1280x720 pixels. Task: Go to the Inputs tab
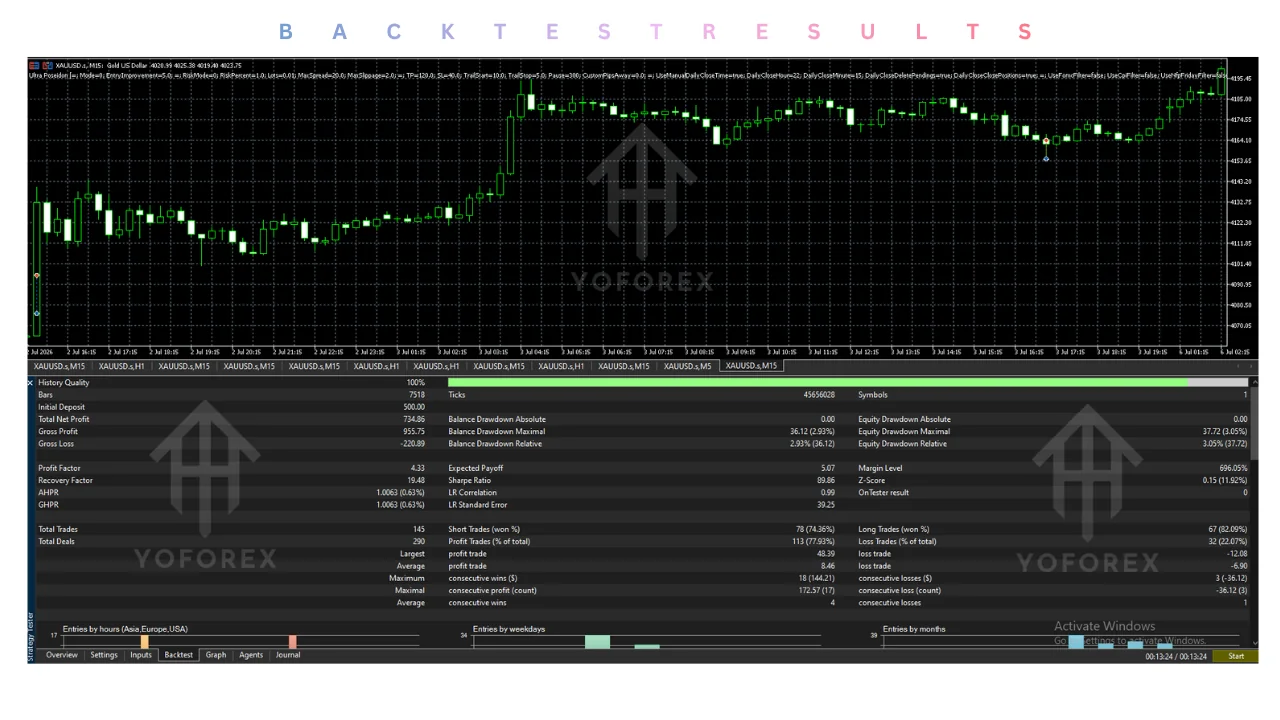tap(141, 655)
